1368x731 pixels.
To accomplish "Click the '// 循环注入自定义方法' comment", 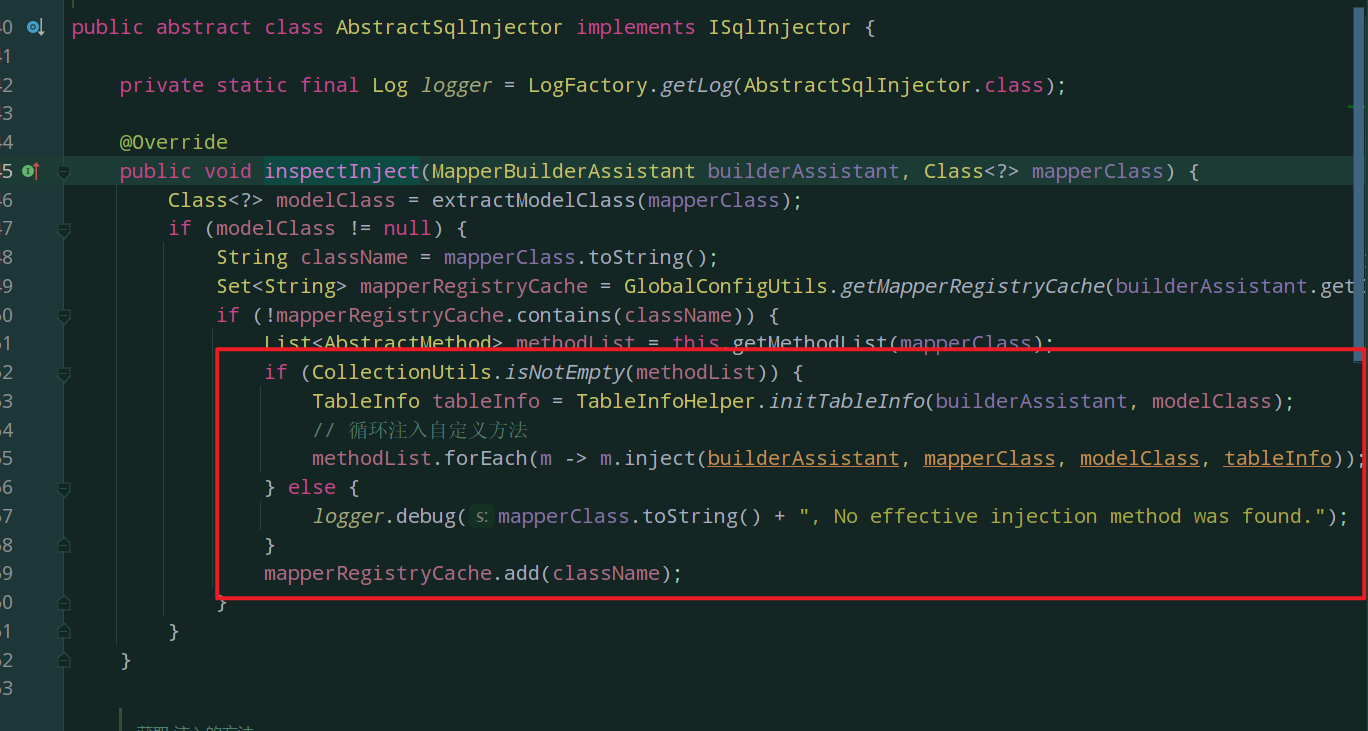I will coord(420,431).
